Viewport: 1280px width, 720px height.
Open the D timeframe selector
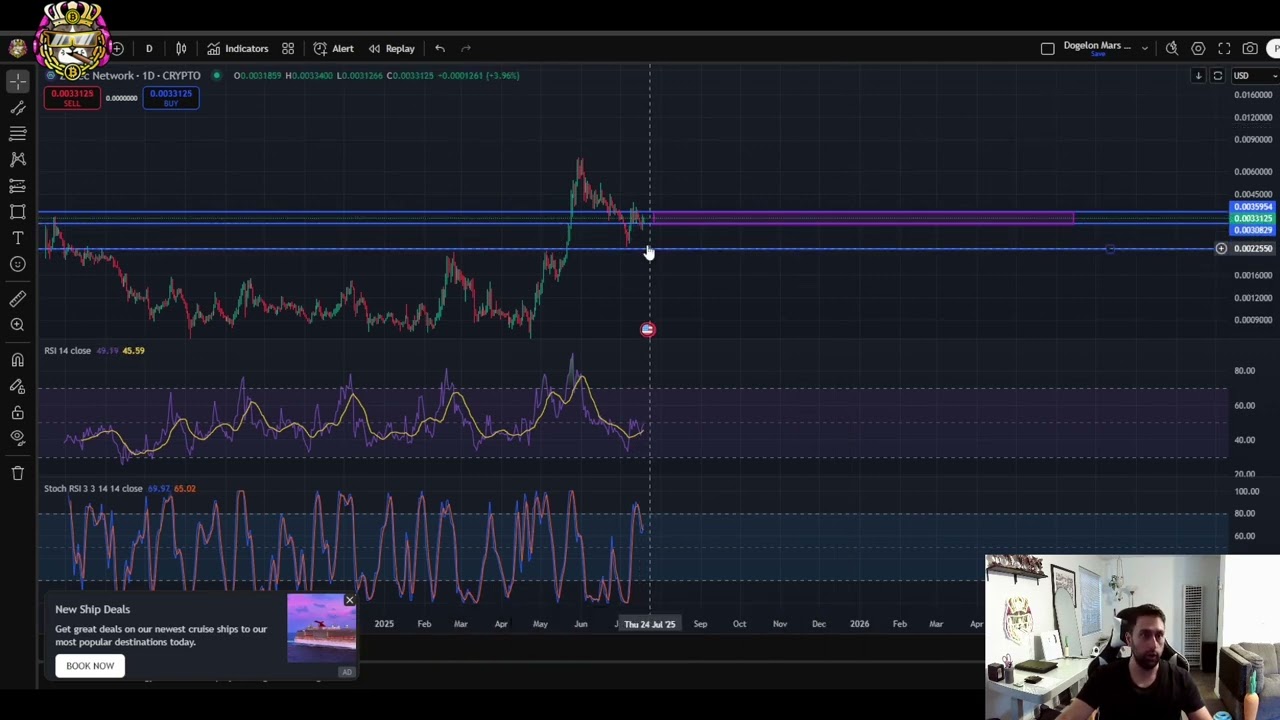click(x=149, y=48)
